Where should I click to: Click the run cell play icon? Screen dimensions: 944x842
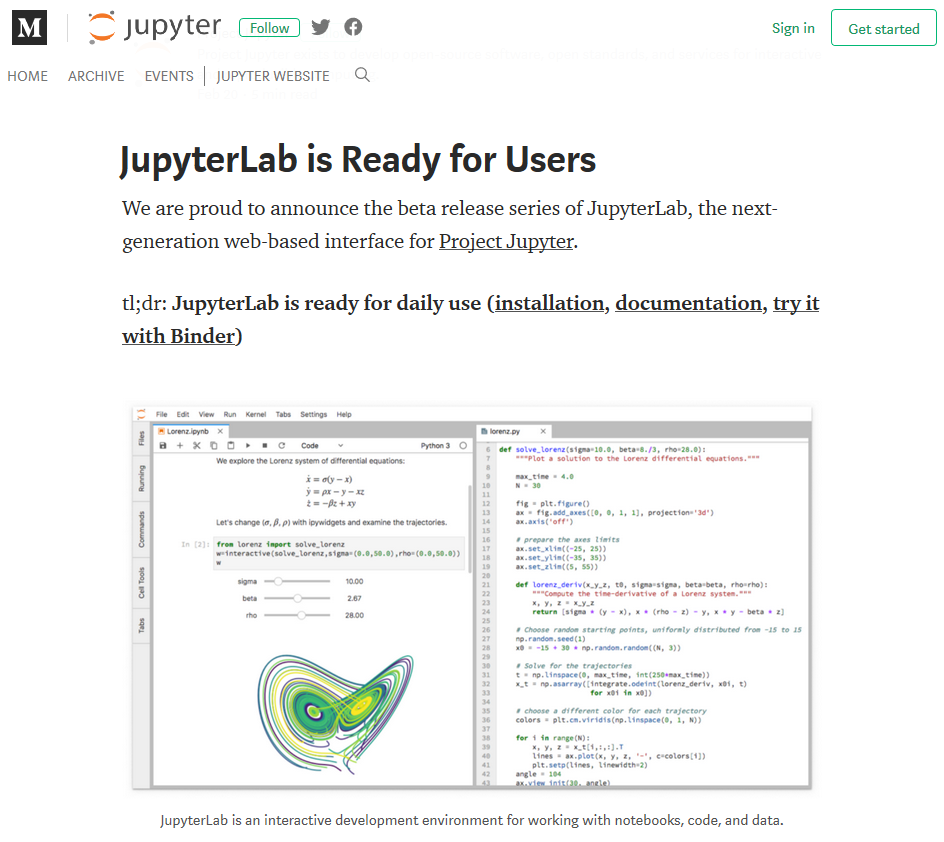tap(247, 446)
